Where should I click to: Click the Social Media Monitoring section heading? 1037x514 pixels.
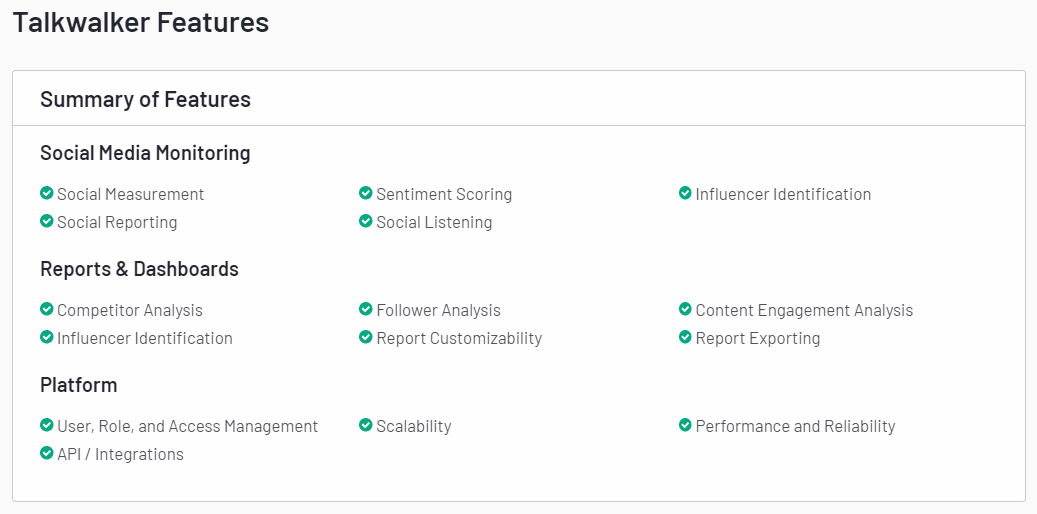click(145, 153)
